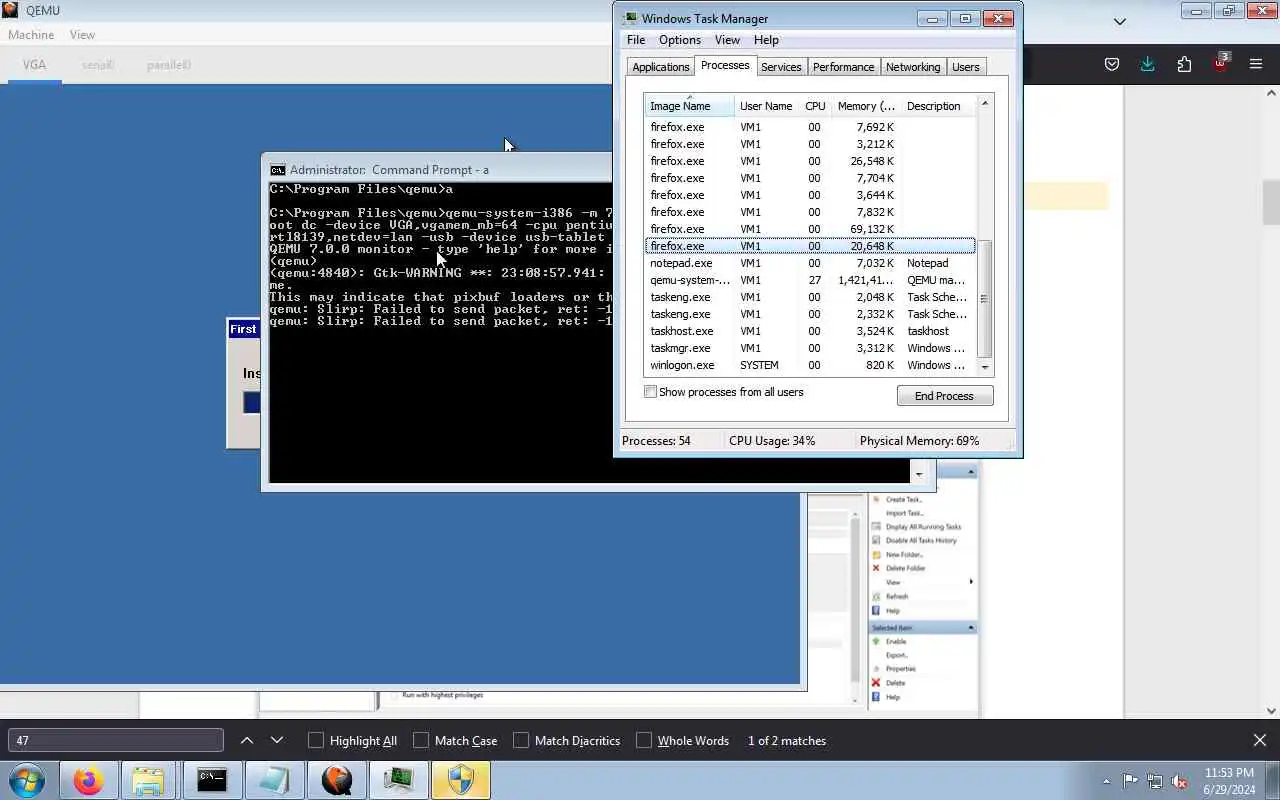Open Firefox list all tabs chevron
The image size is (1280, 800).
coord(1120,21)
